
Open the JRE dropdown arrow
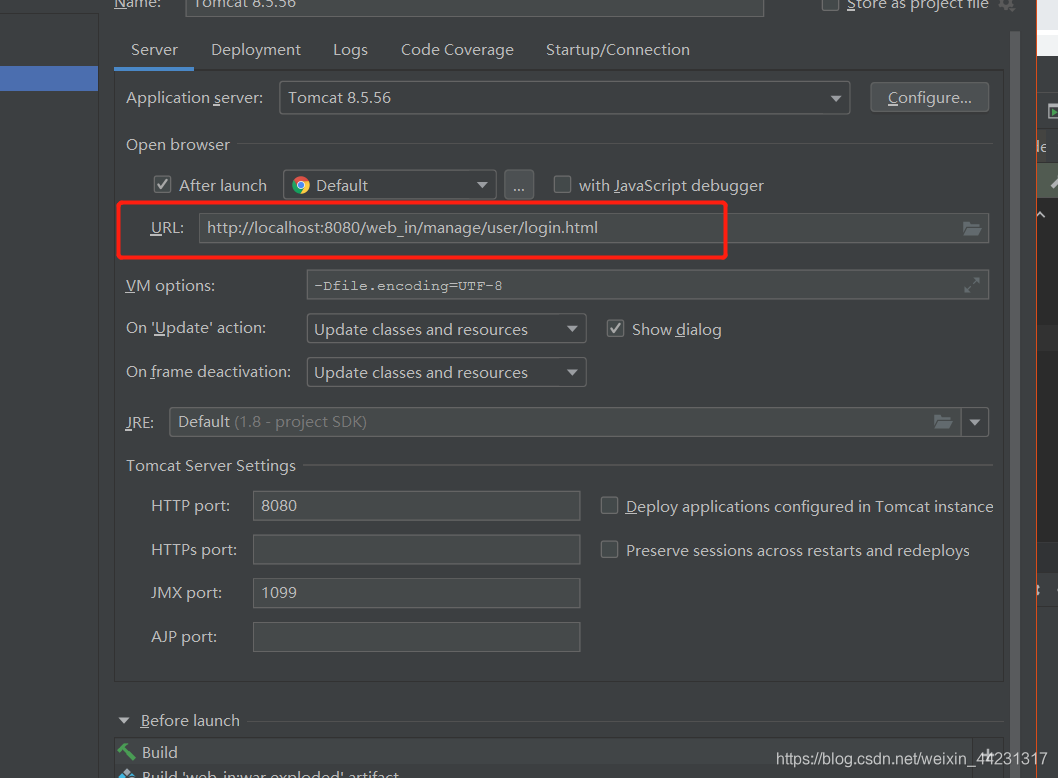tap(975, 422)
